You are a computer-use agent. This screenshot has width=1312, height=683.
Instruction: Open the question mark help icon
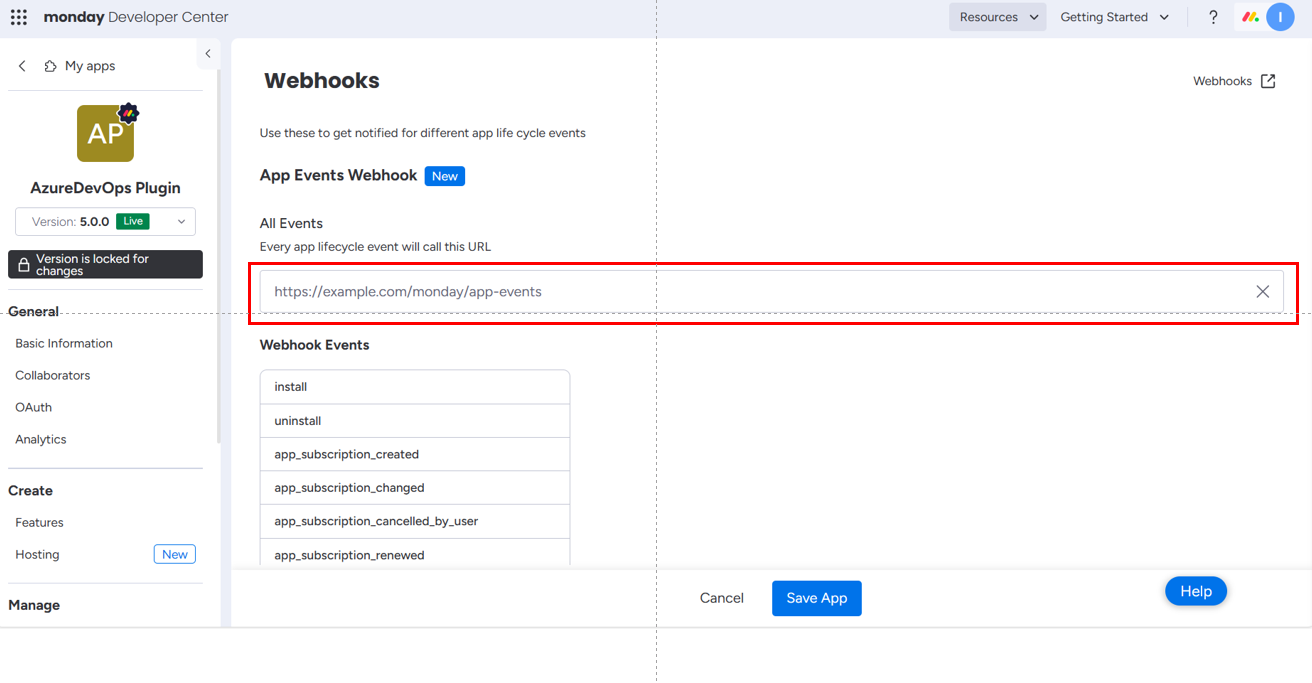coord(1213,17)
